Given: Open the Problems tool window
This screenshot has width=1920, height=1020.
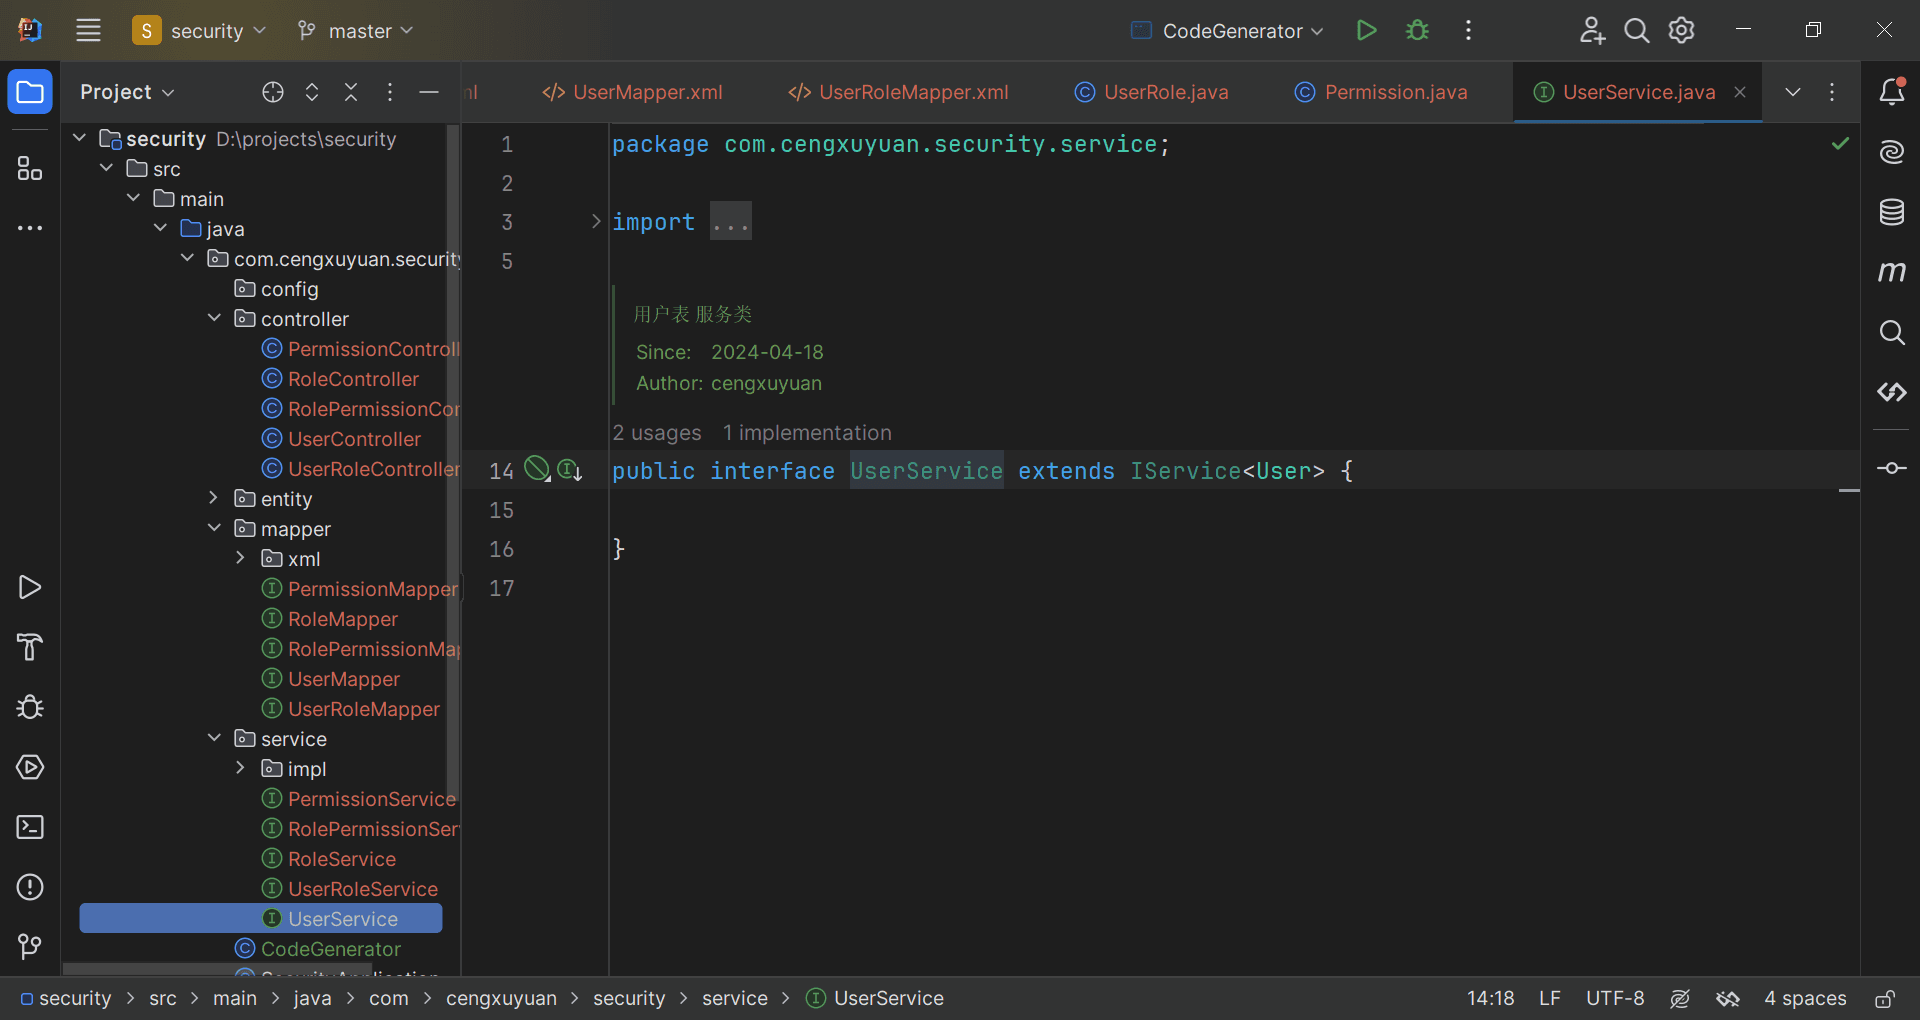Looking at the screenshot, I should pos(30,887).
